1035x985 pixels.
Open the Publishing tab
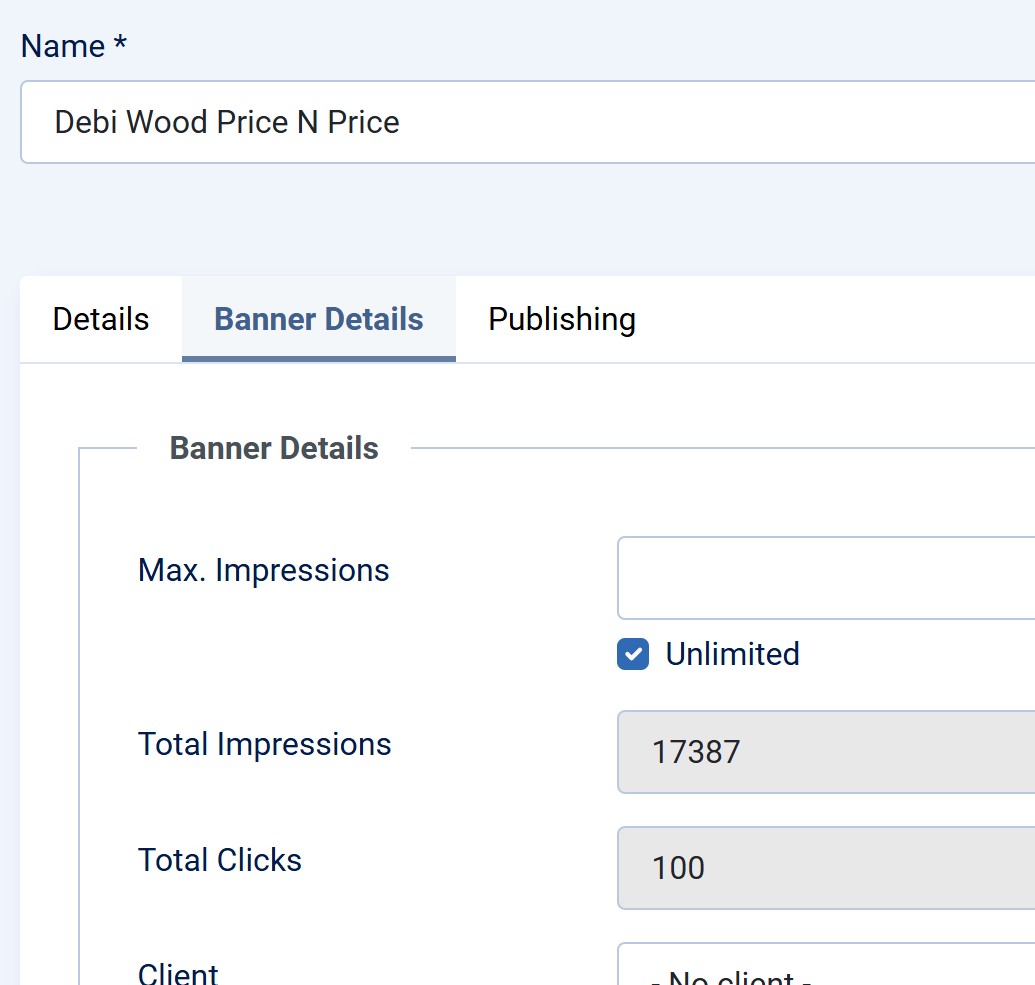pyautogui.click(x=562, y=320)
